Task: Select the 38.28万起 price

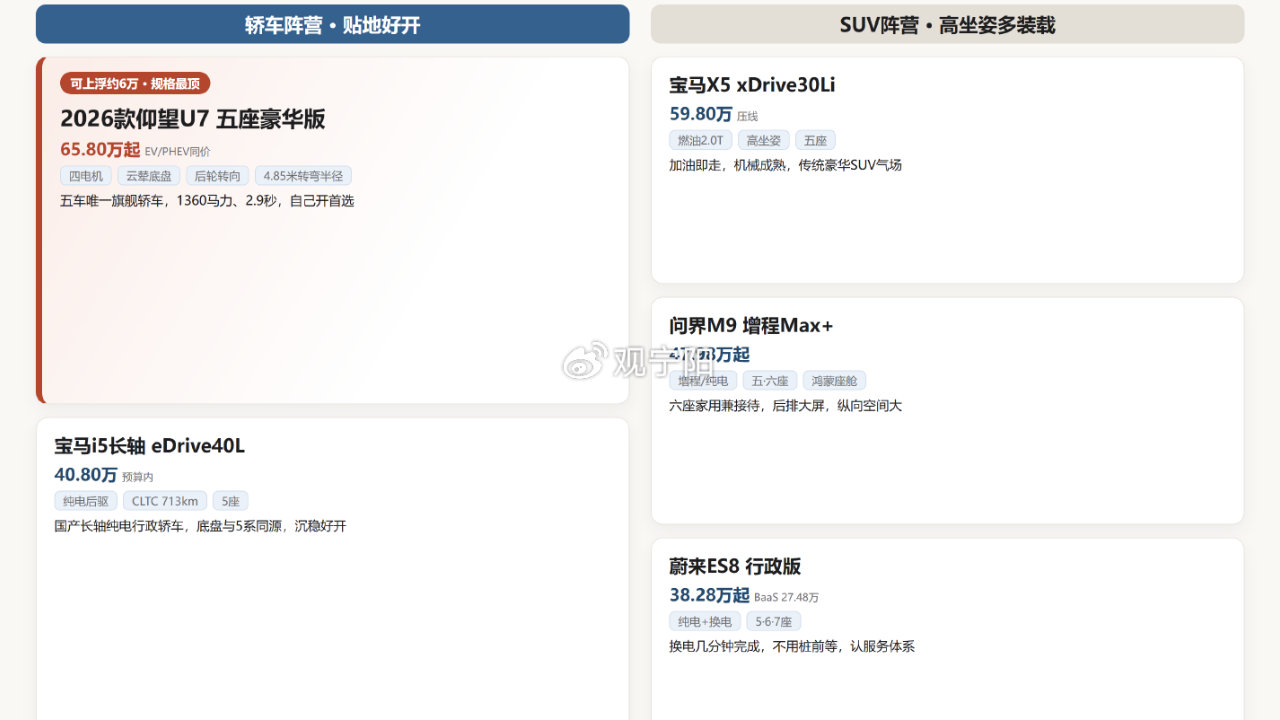Action: (x=709, y=595)
